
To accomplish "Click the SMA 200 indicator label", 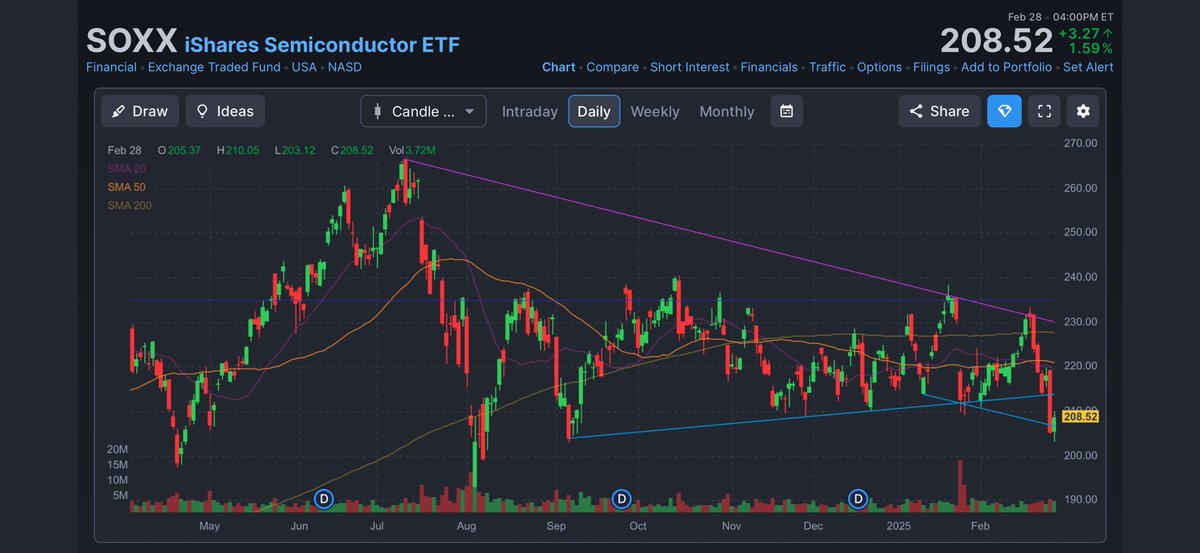I will 128,206.
